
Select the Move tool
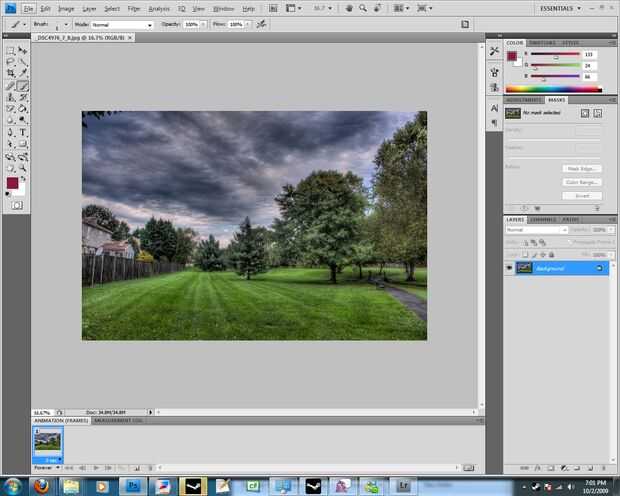[23, 51]
